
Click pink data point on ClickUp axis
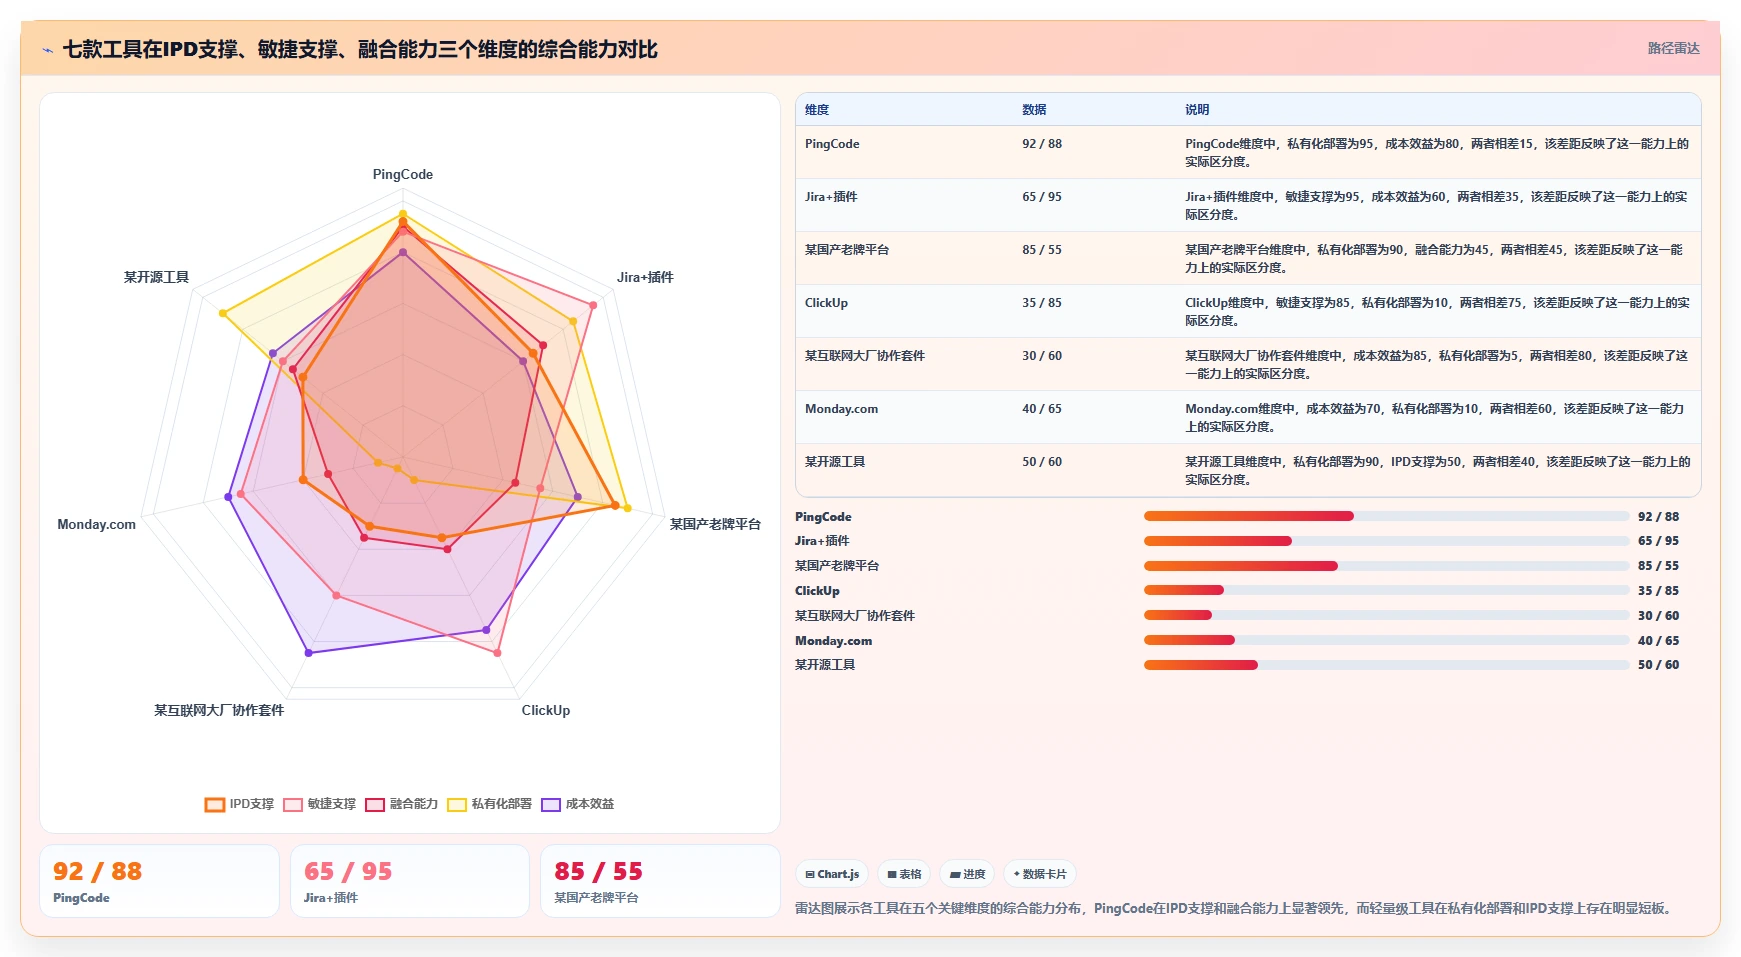(x=497, y=653)
